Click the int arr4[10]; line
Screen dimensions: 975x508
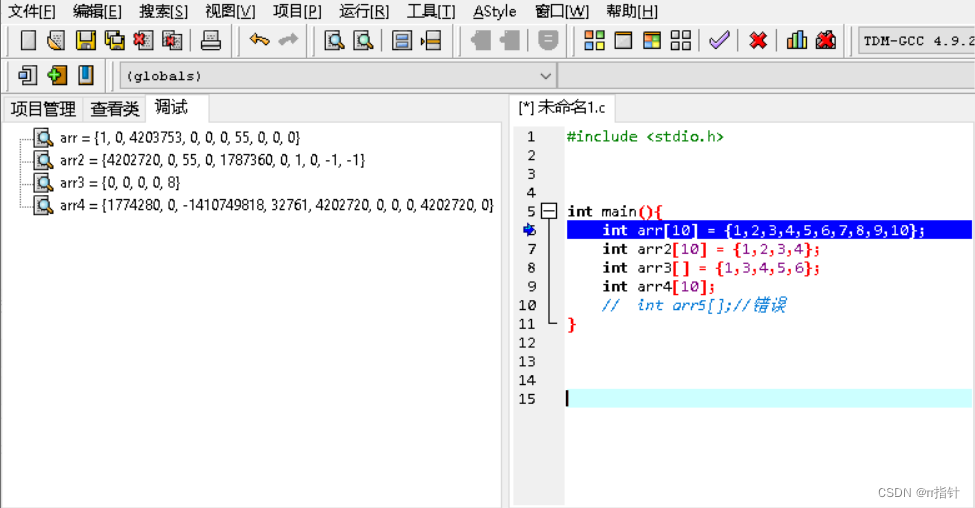click(658, 287)
